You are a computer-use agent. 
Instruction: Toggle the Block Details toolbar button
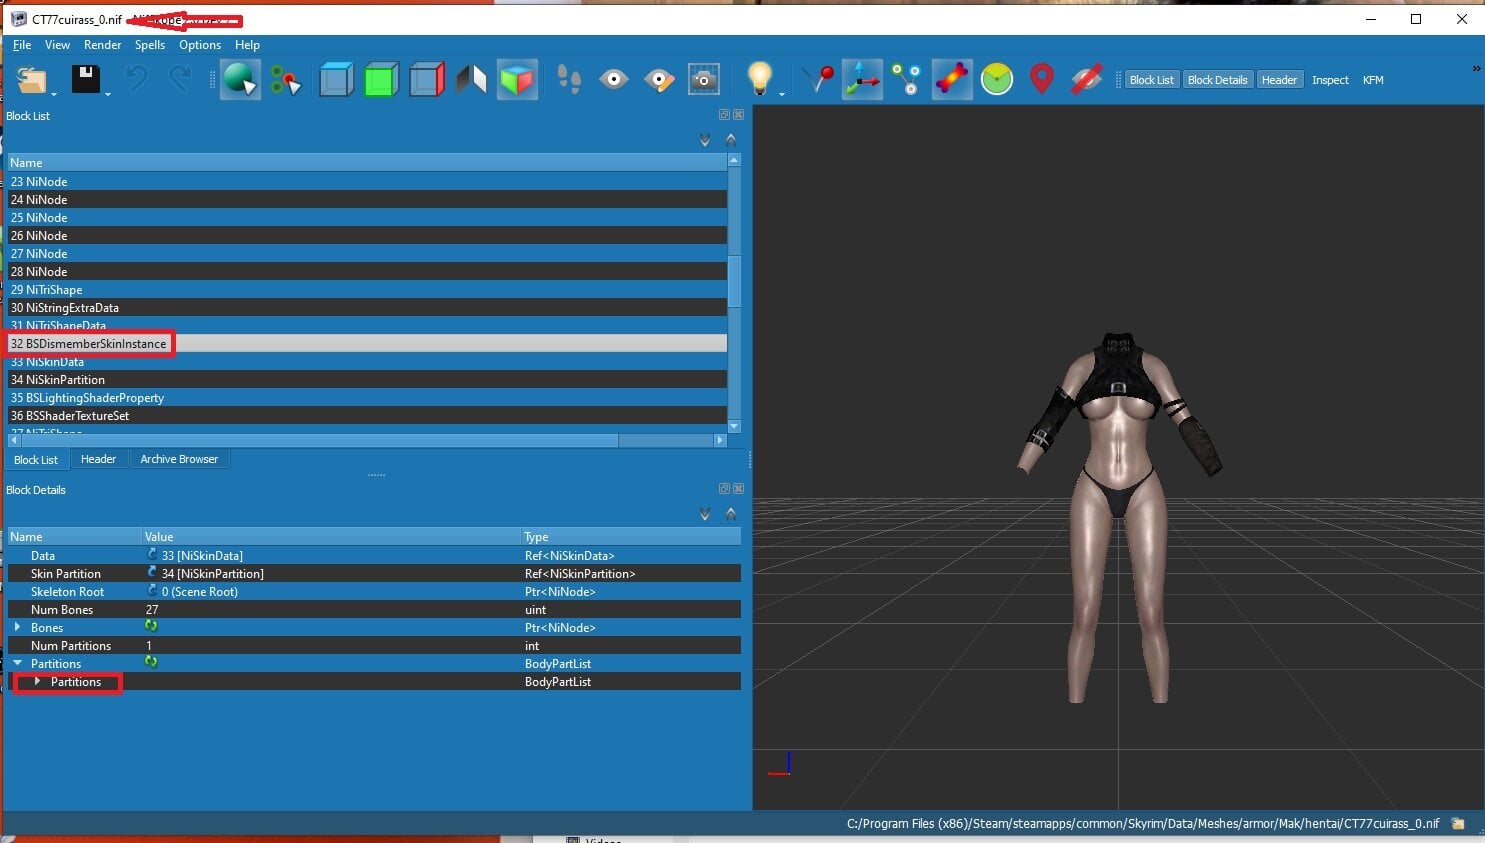click(x=1218, y=80)
